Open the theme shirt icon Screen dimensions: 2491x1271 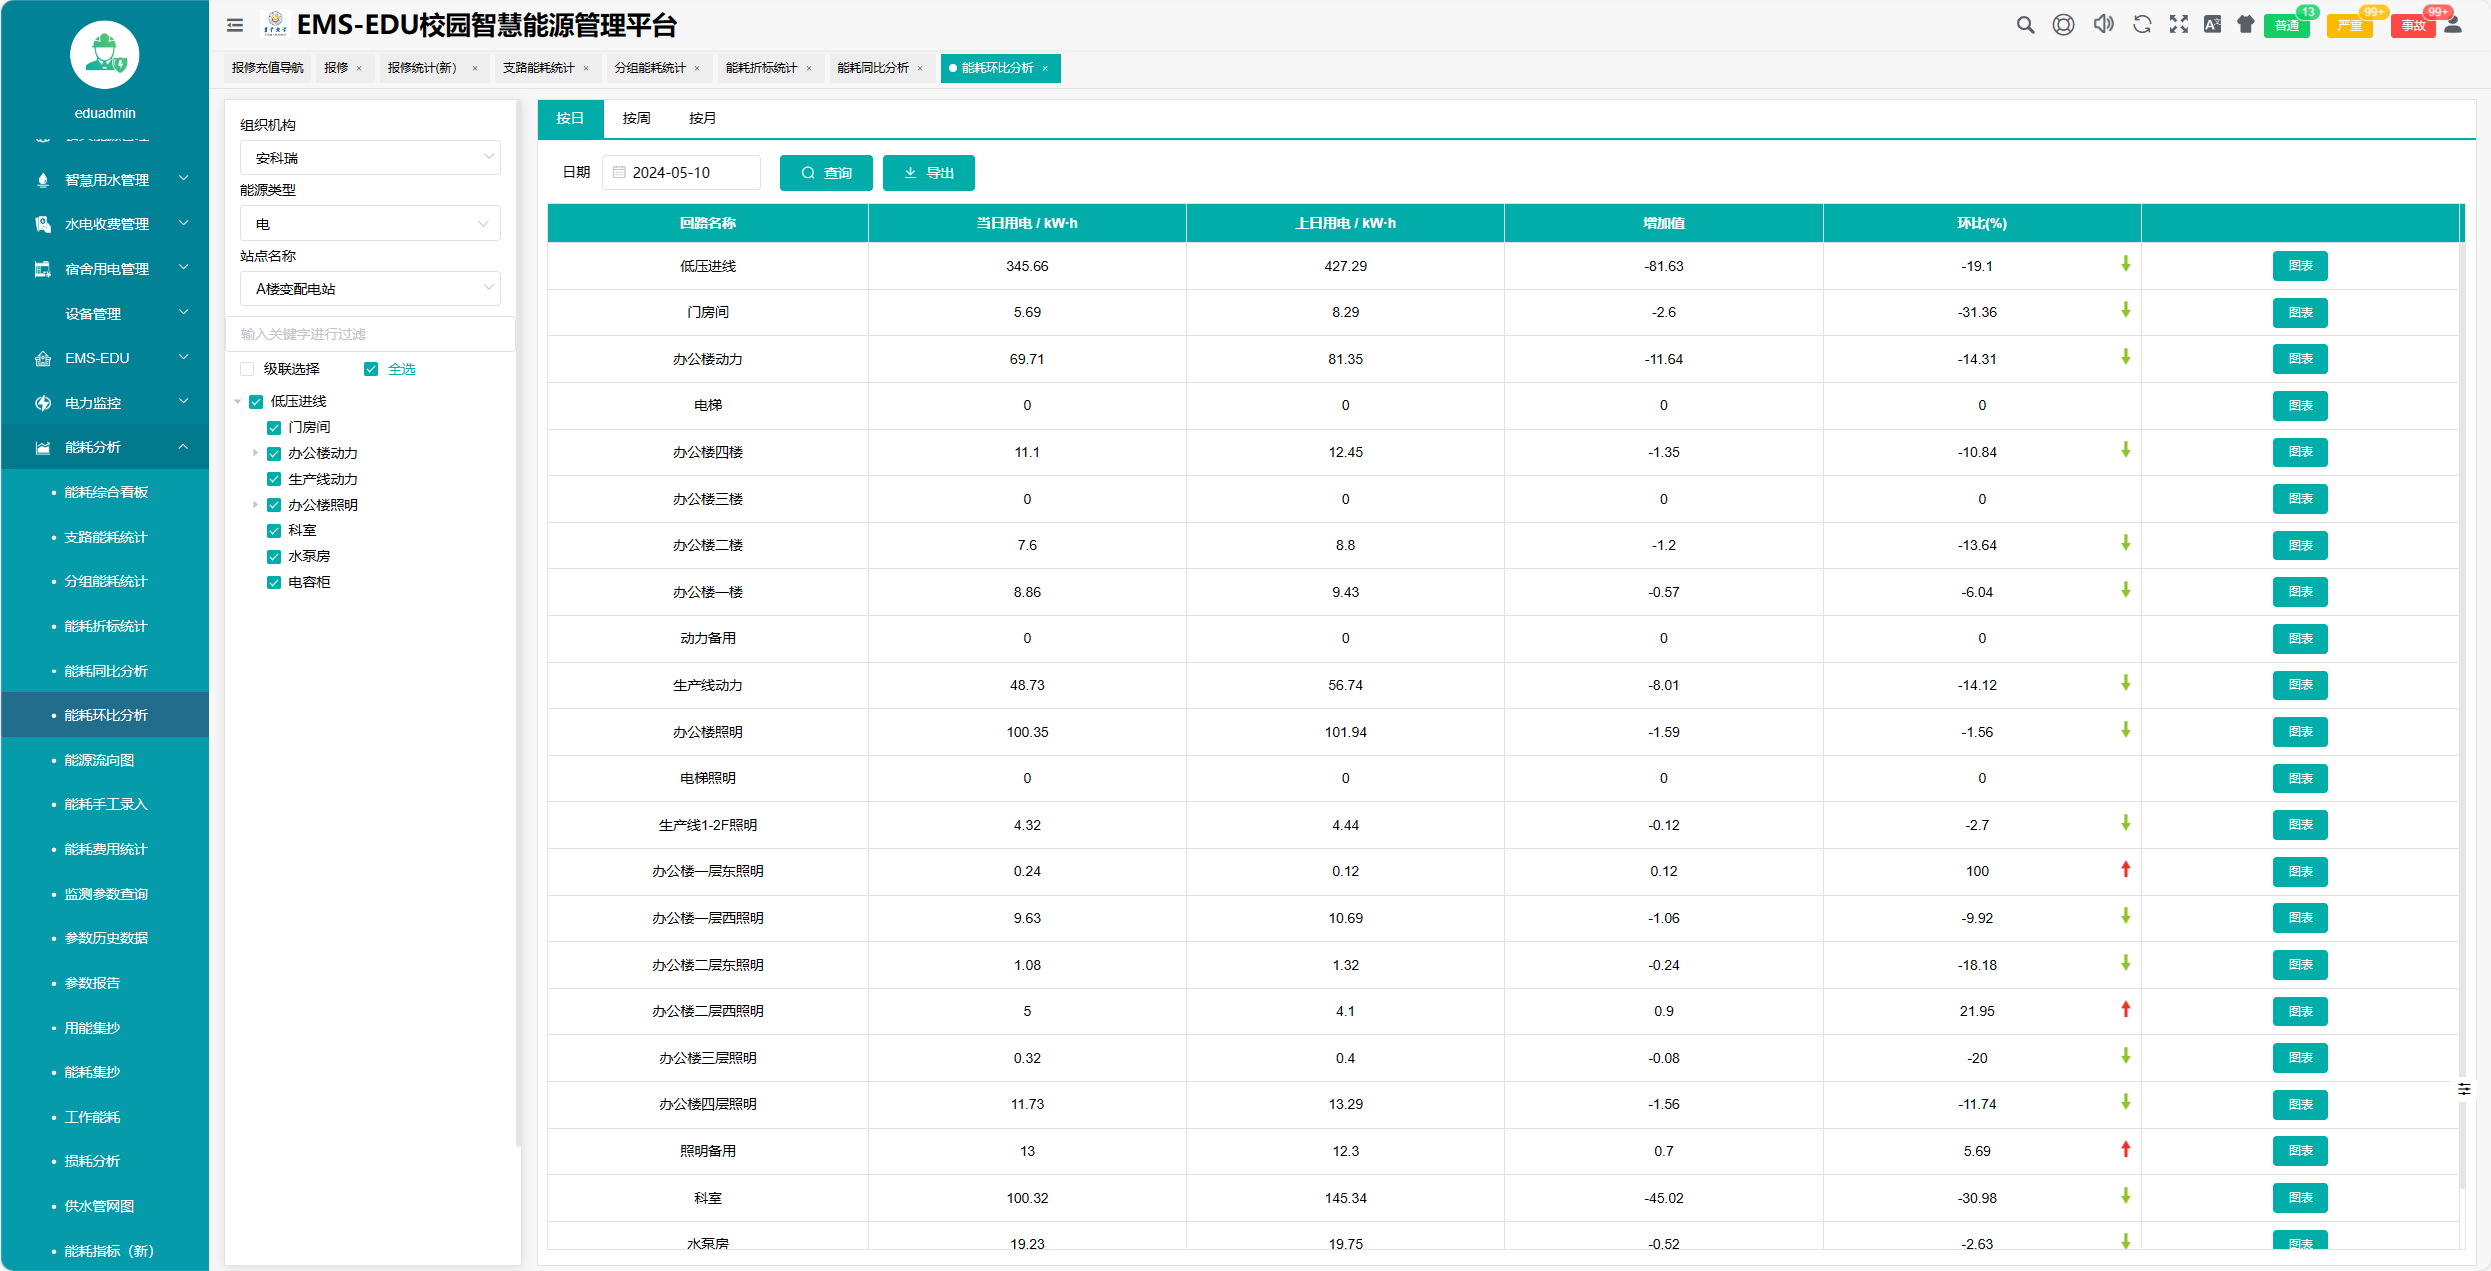[x=2246, y=25]
